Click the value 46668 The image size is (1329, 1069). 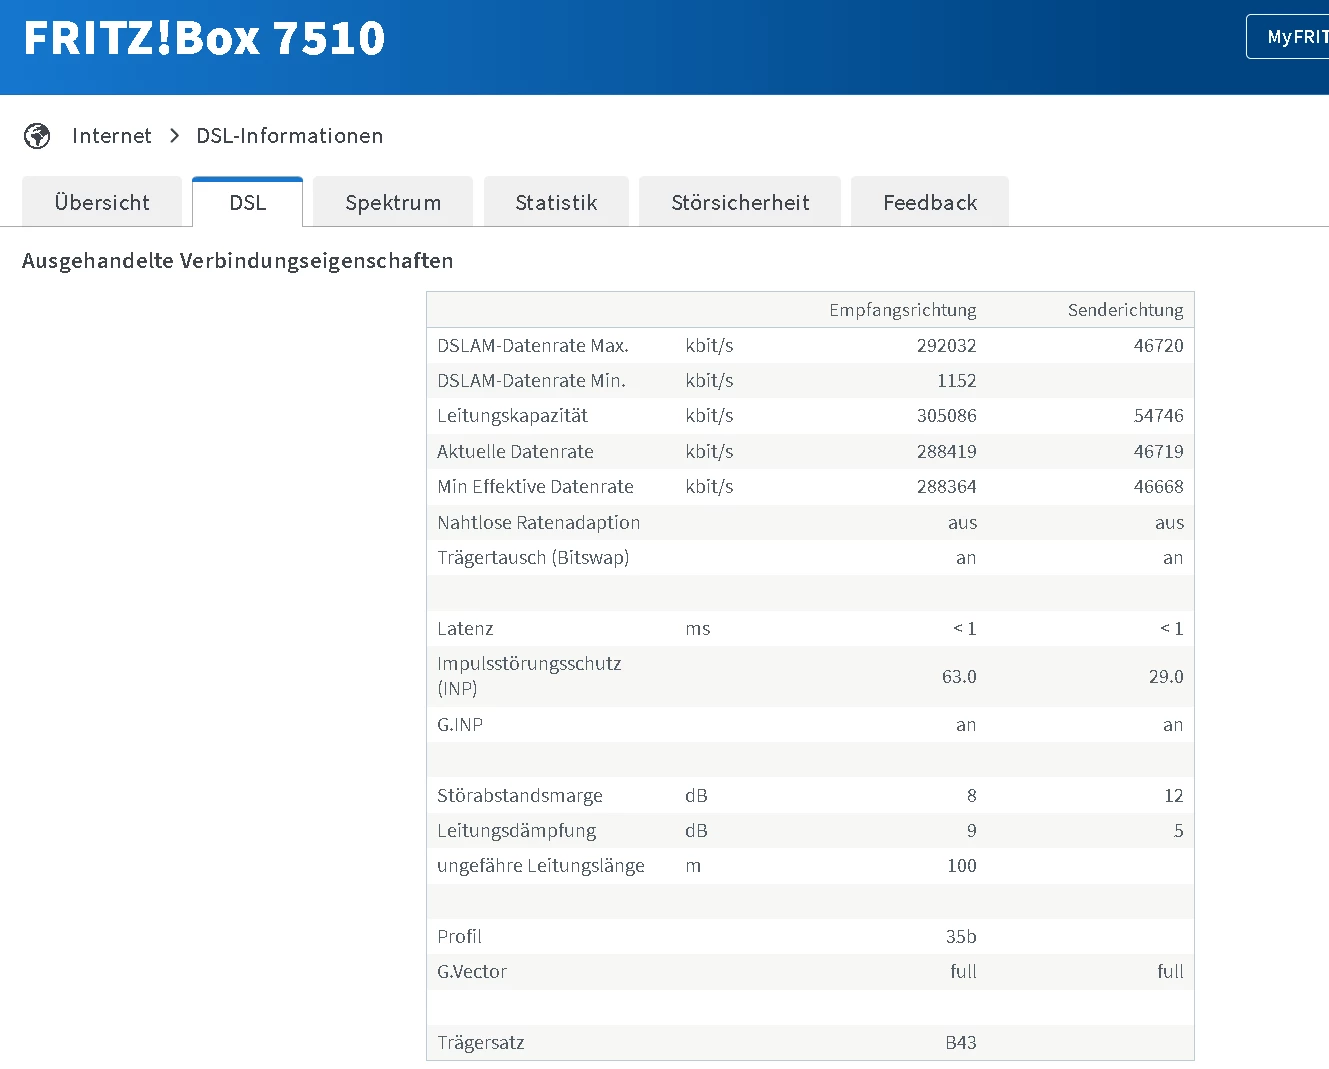(x=1159, y=487)
